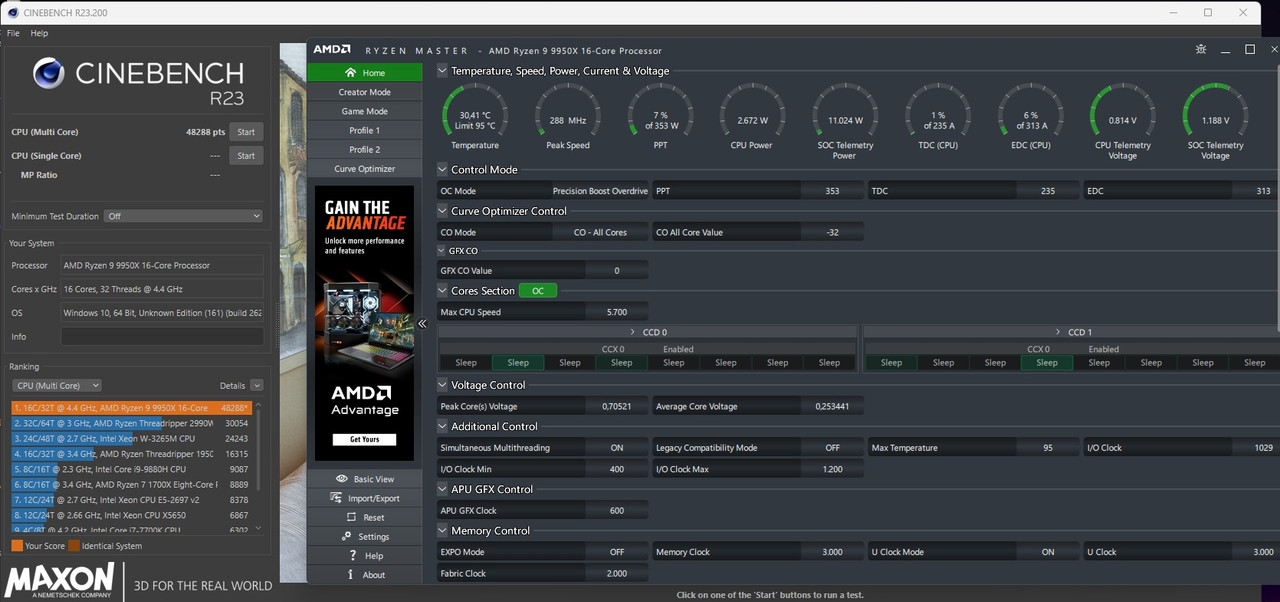Image resolution: width=1280 pixels, height=602 pixels.
Task: Toggle Legacy Compatibility Mode OFF value
Action: [x=833, y=448]
